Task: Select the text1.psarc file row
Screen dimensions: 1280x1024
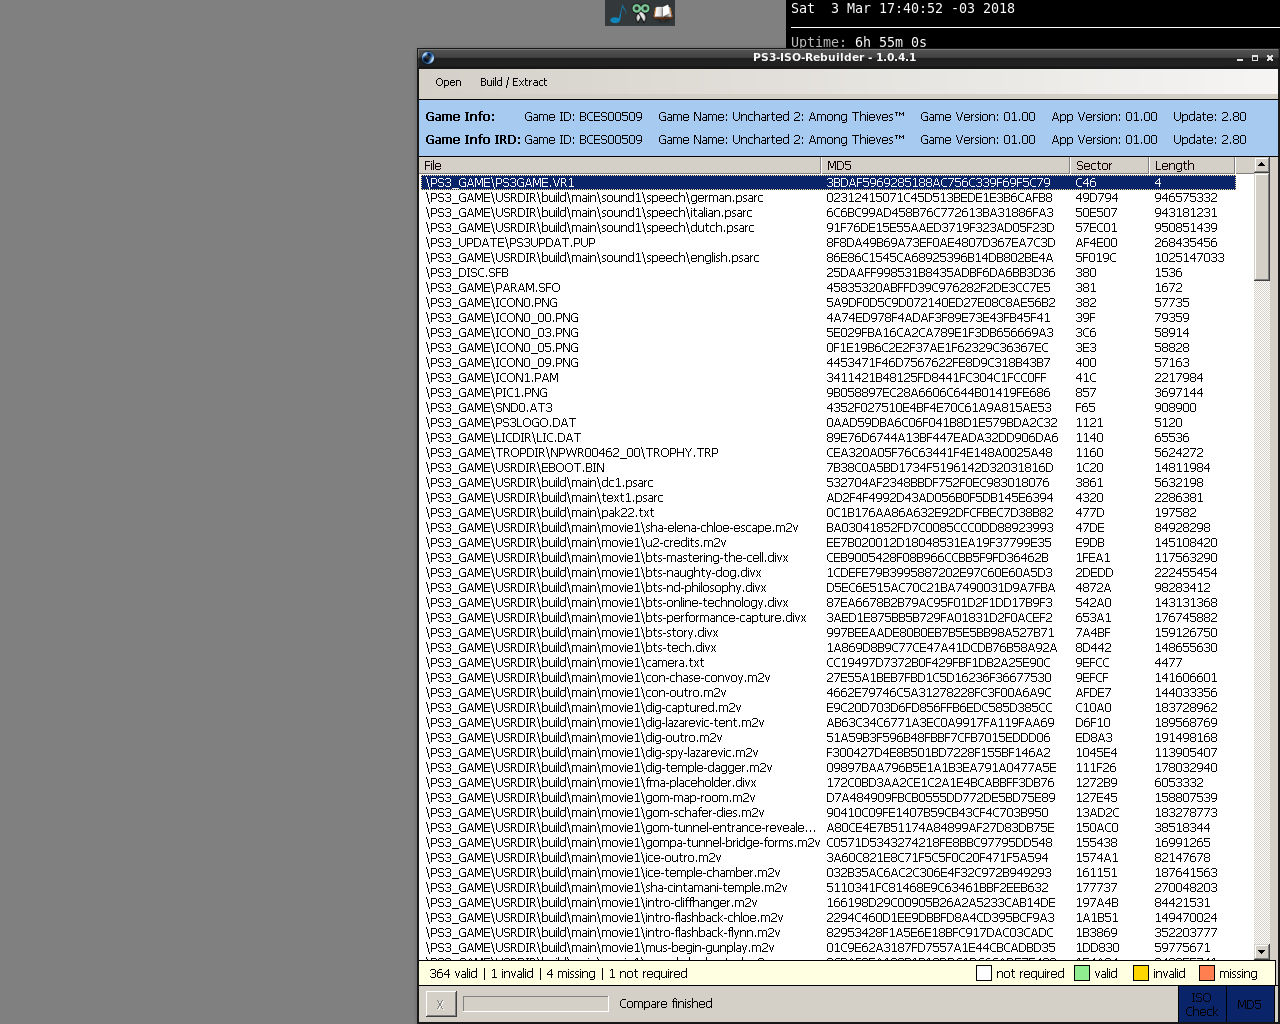Action: (828, 497)
